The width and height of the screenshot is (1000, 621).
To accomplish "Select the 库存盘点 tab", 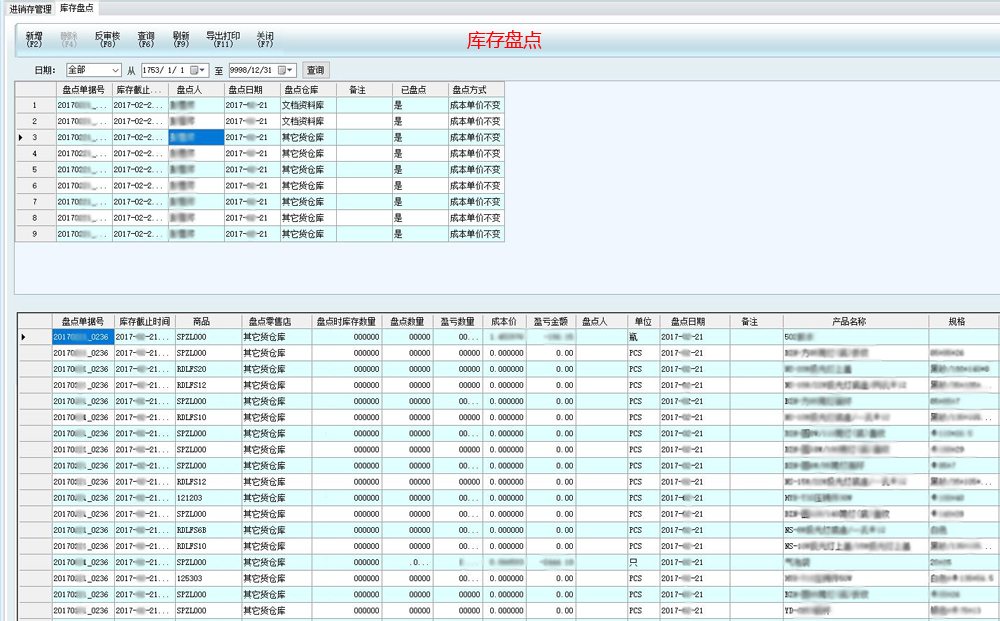I will [77, 8].
